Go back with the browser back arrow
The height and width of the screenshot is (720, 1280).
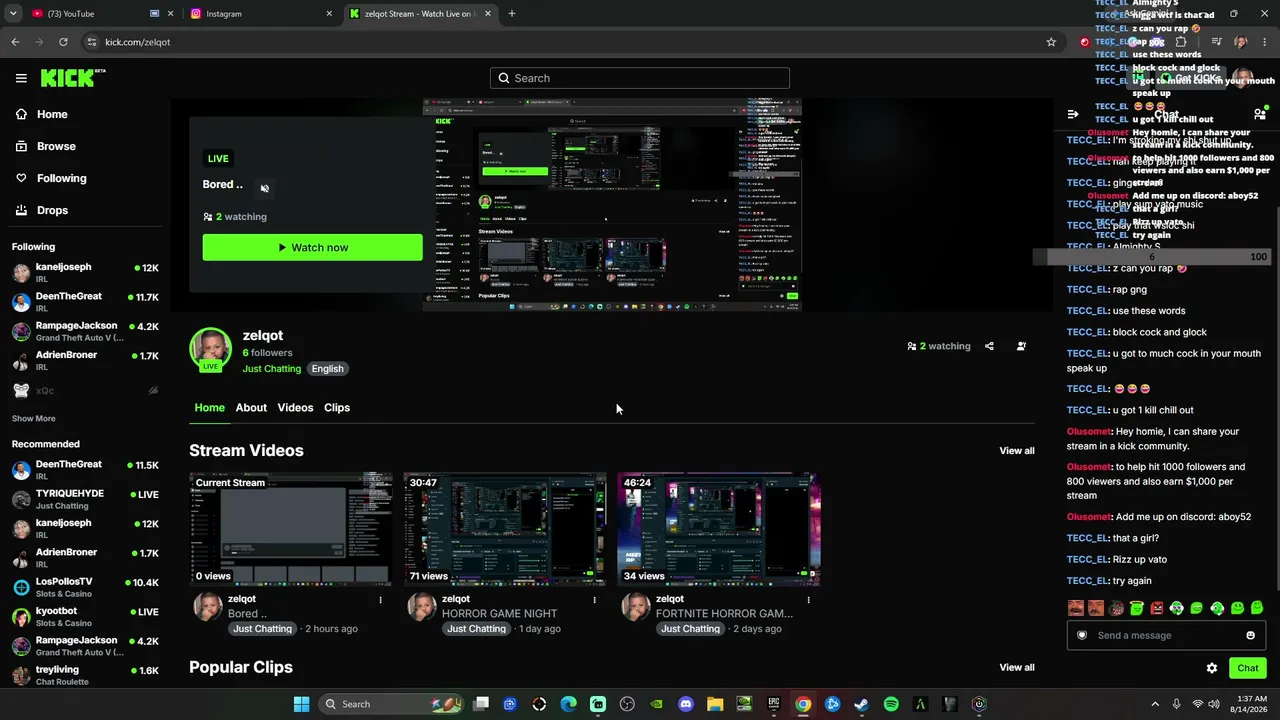[x=15, y=42]
